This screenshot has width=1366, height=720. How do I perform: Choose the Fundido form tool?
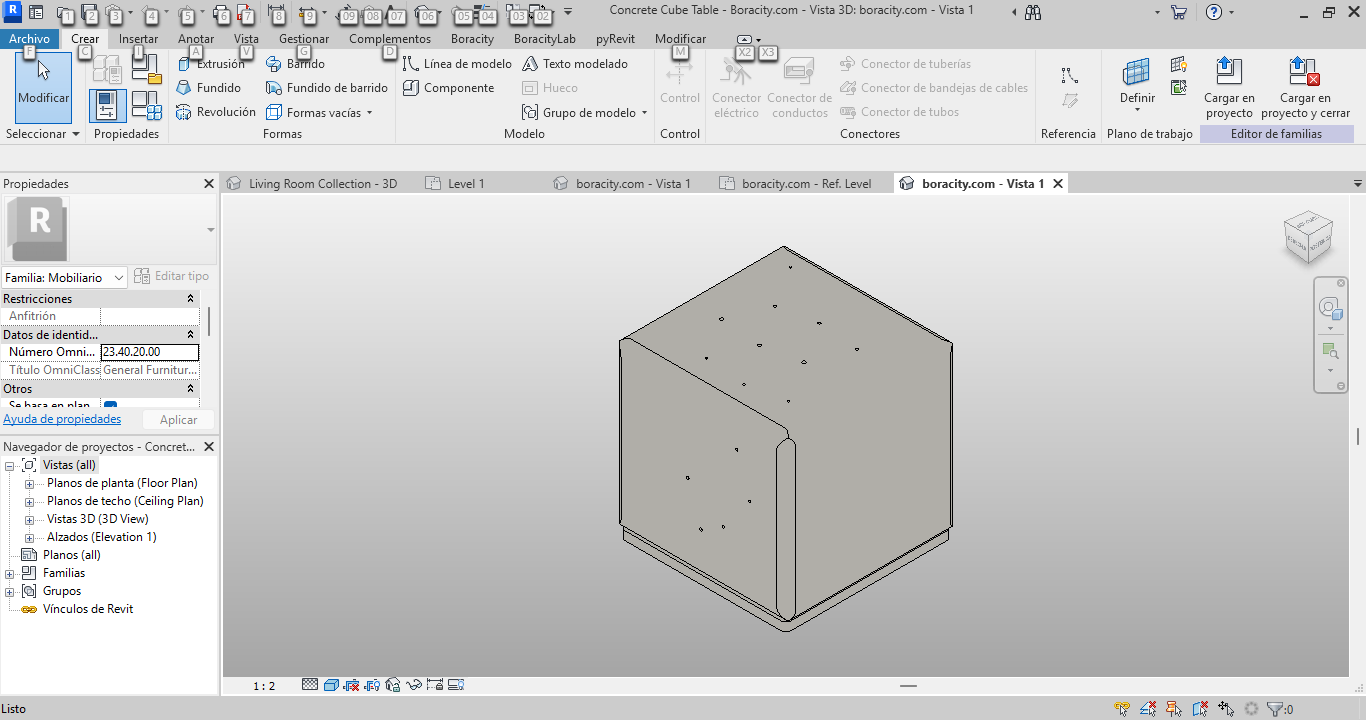[208, 88]
